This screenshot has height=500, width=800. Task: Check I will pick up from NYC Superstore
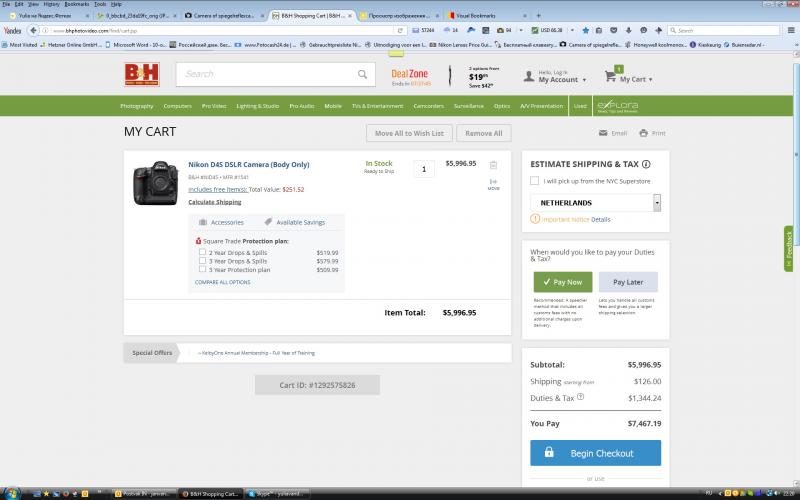(534, 181)
